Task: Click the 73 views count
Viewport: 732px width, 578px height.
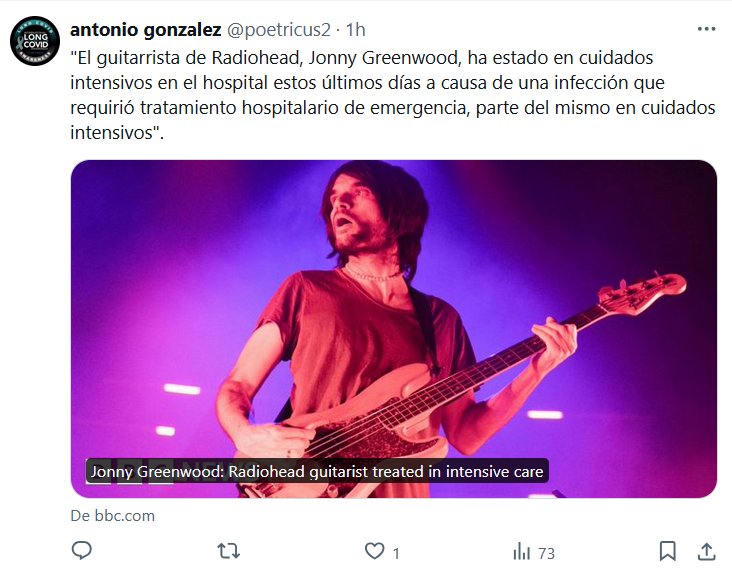Action: coord(546,554)
